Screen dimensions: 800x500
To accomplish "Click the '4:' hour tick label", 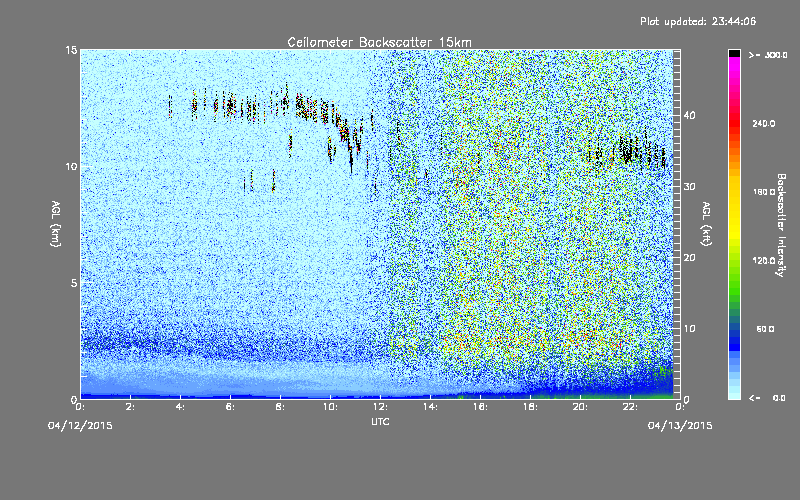I will tap(180, 407).
